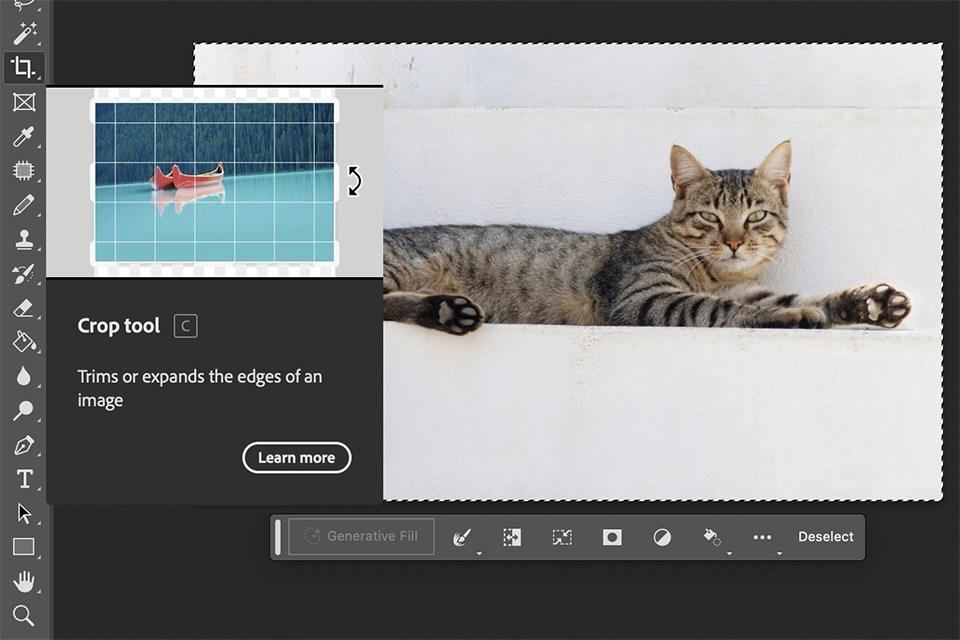This screenshot has height=640, width=960.
Task: Expand the fill tool dropdown caret
Action: point(729,551)
